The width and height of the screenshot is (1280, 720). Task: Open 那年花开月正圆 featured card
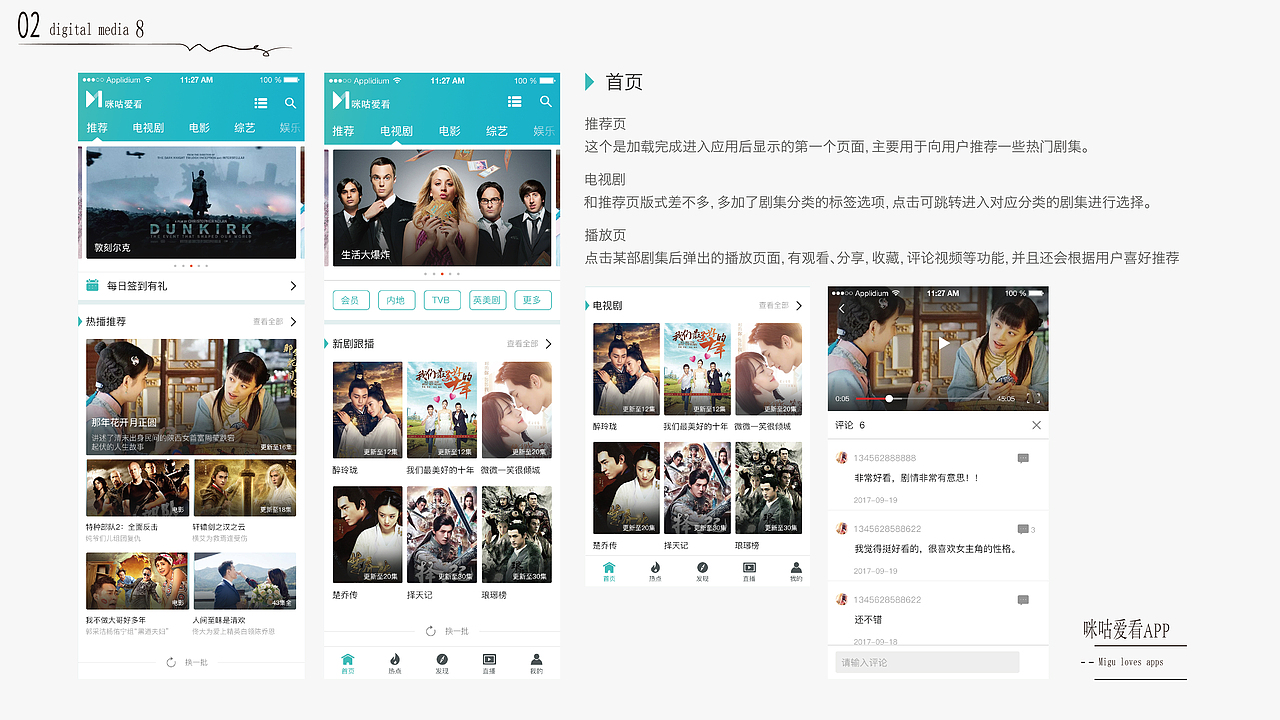(x=191, y=397)
